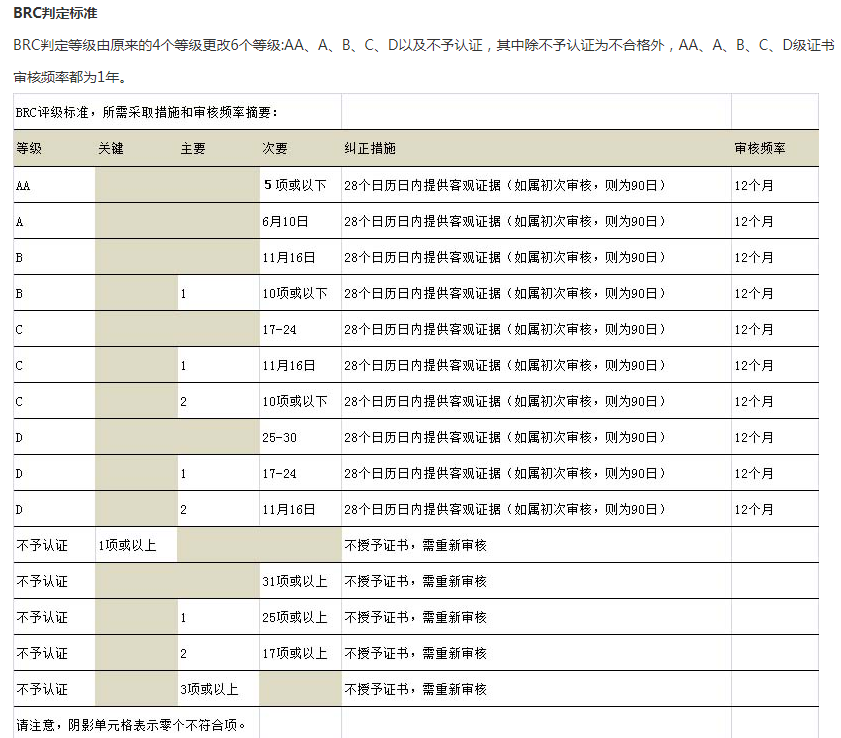Click the '25-30' cell
Image resolution: width=841 pixels, height=738 pixels.
pos(279,438)
